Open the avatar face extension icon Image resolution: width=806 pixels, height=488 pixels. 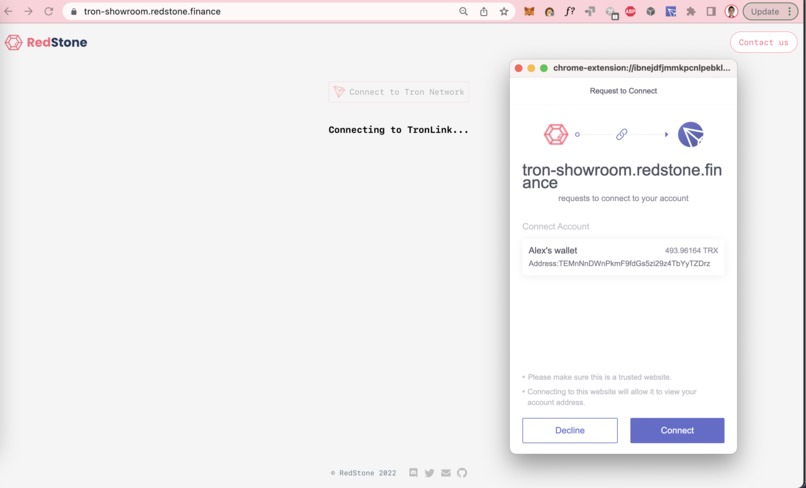click(x=549, y=11)
